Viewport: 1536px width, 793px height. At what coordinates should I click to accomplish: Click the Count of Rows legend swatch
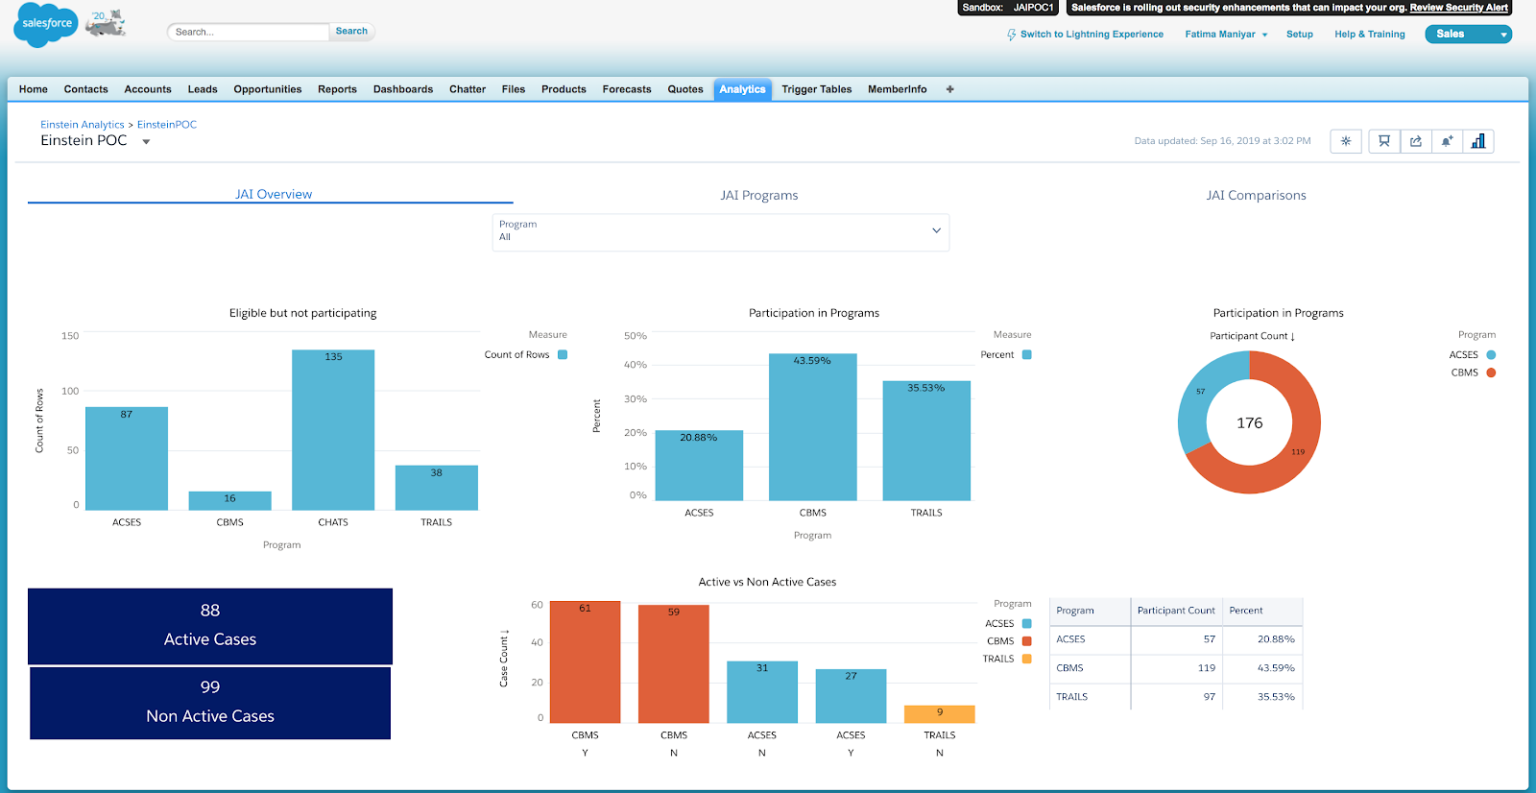(x=562, y=355)
